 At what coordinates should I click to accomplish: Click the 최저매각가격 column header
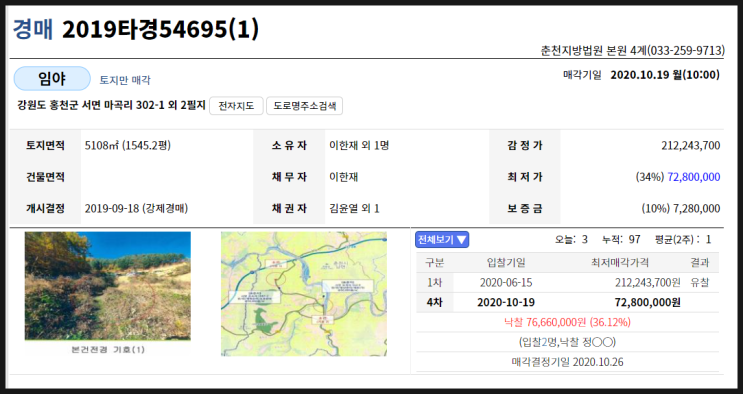click(x=619, y=262)
